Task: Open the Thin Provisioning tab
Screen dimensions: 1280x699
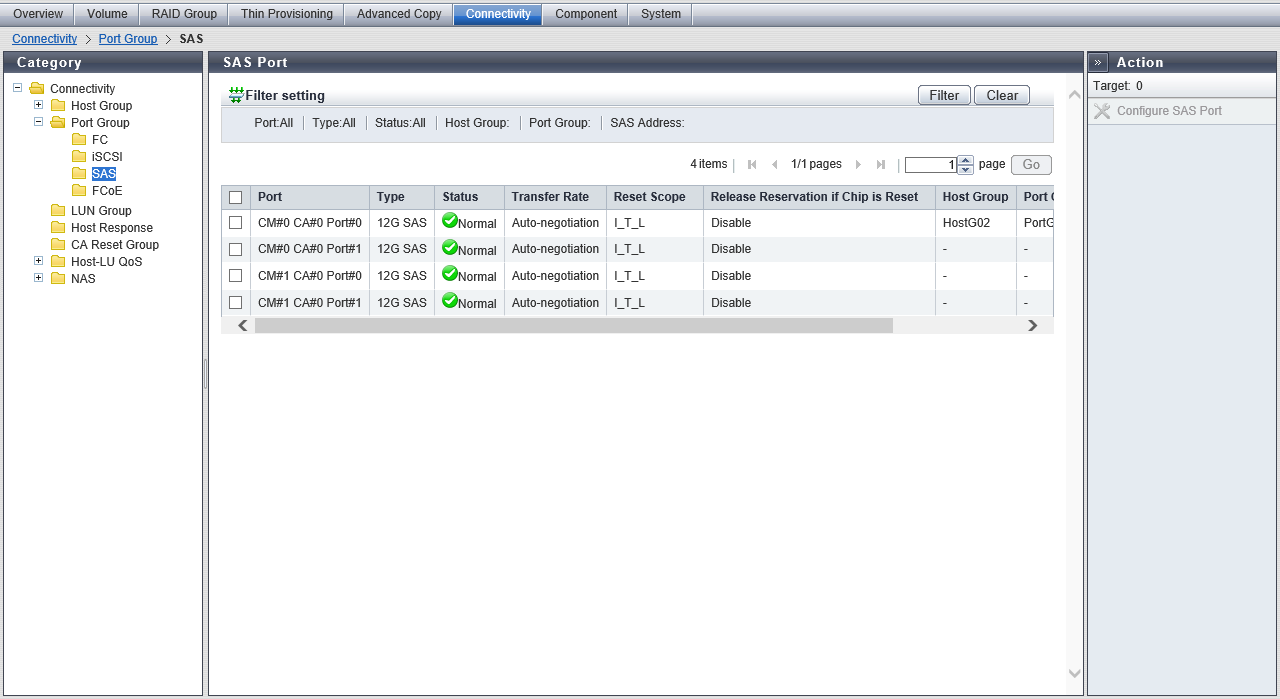Action: tap(286, 14)
